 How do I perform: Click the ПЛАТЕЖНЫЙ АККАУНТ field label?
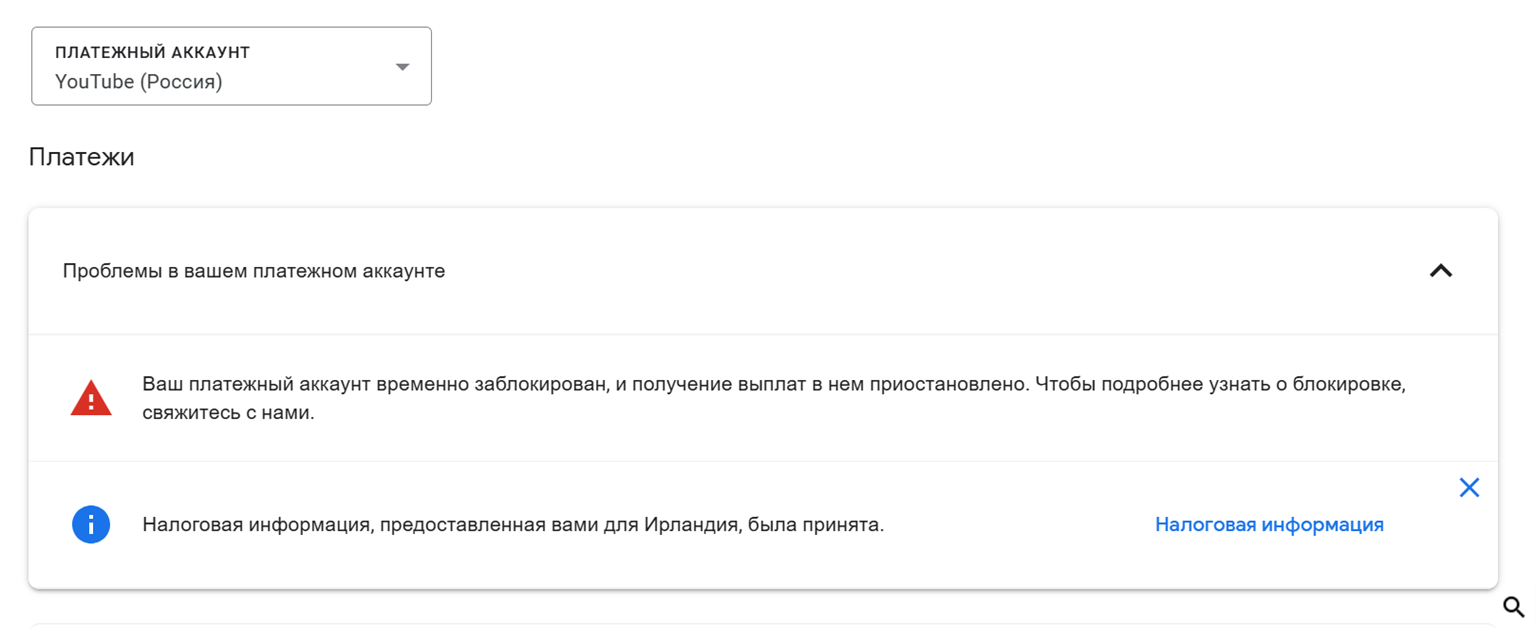(152, 52)
